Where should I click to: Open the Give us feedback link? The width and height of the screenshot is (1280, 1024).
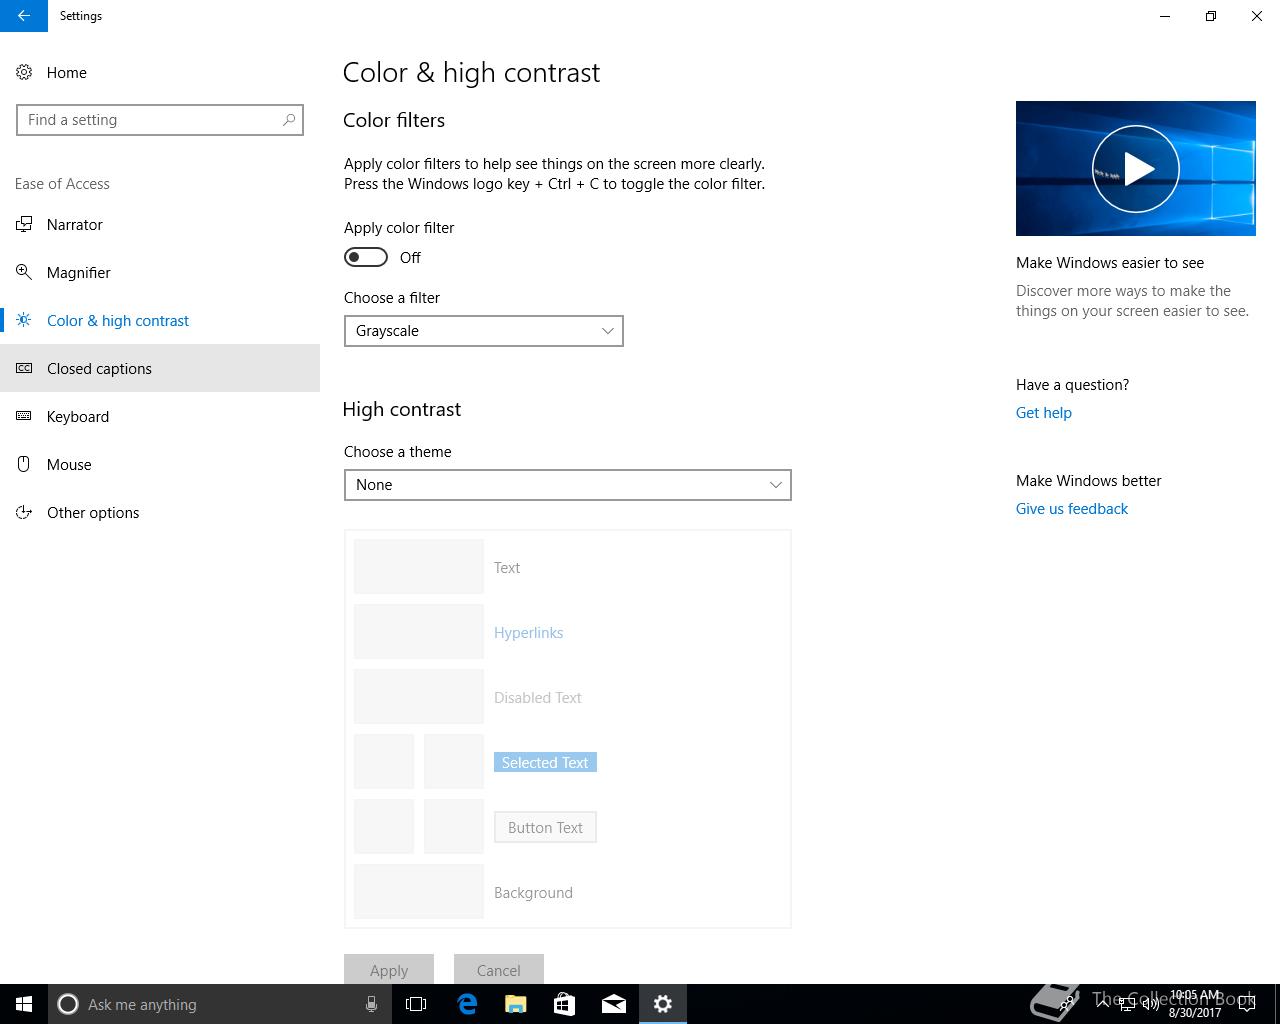(1071, 509)
